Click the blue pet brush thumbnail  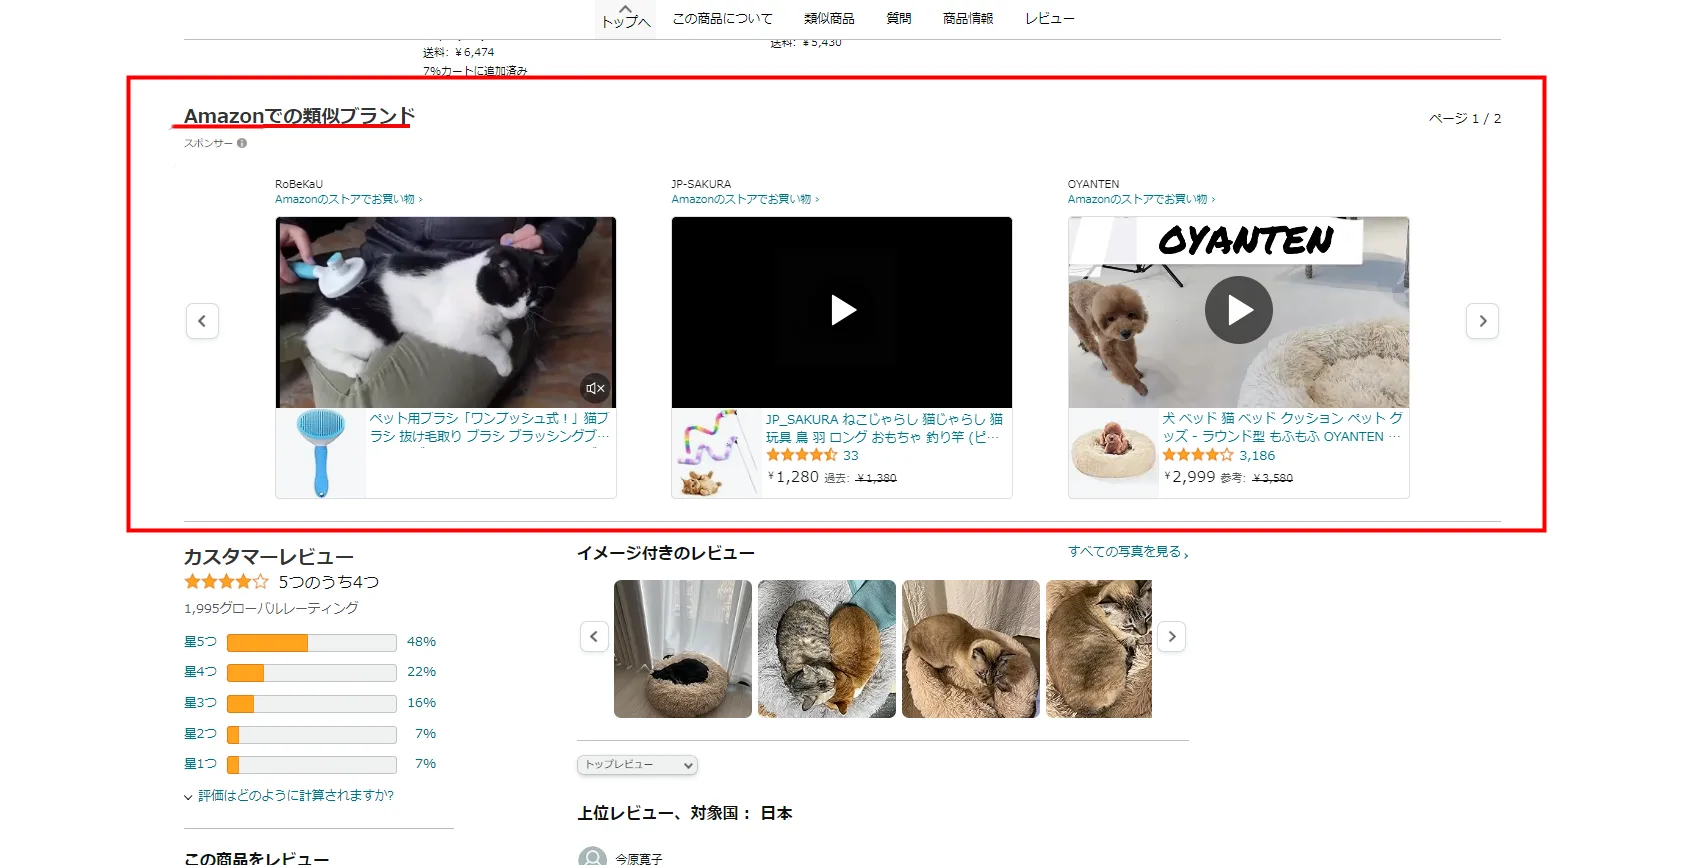[x=321, y=453]
